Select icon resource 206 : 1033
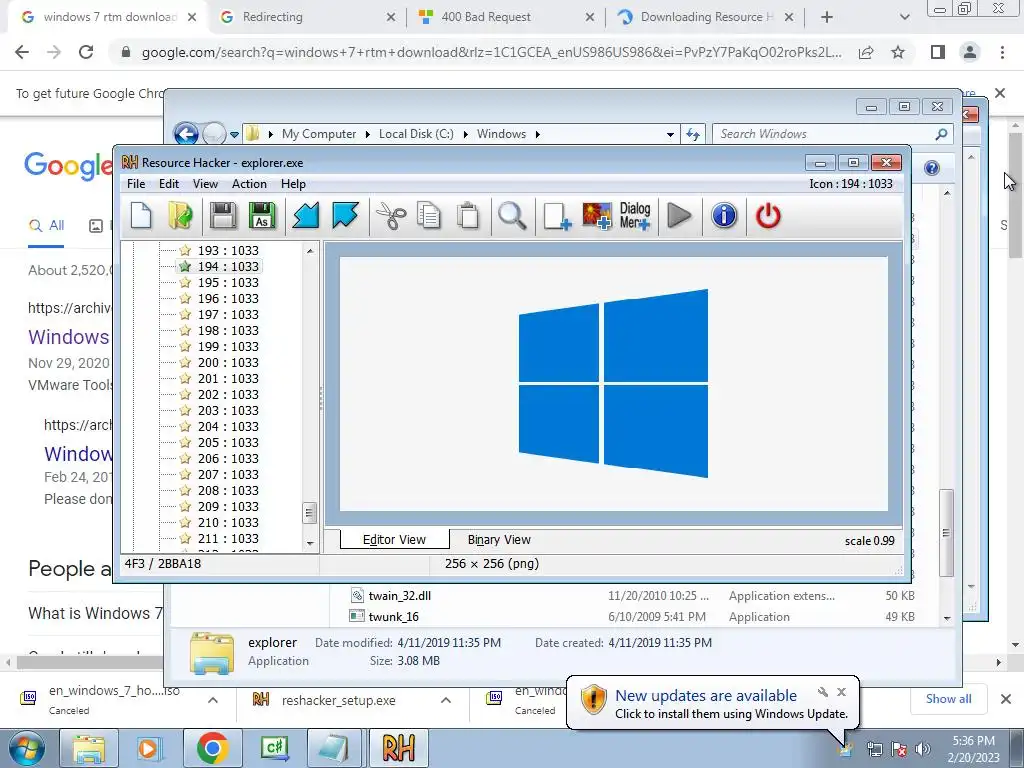 [228, 458]
